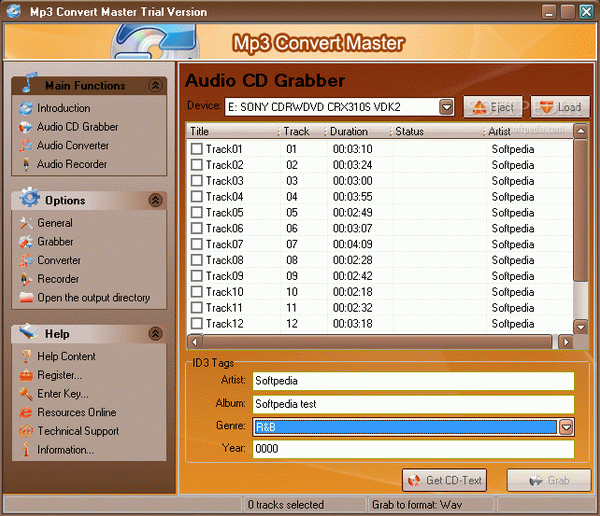Sort the track list by Title column

[x=233, y=132]
